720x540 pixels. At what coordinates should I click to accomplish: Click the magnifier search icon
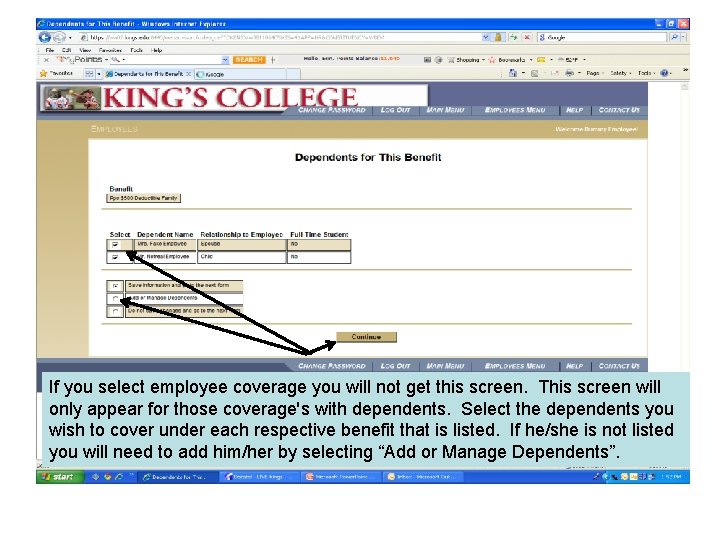674,38
